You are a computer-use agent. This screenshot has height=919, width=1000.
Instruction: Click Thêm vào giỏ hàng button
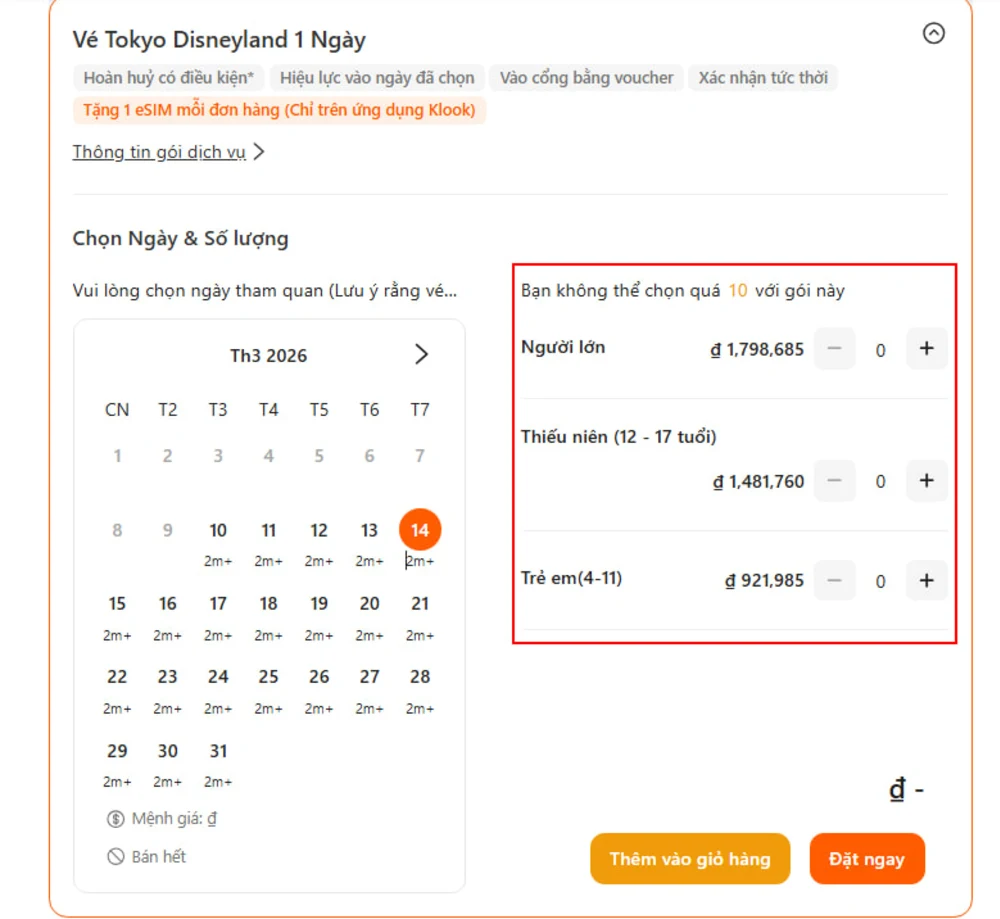690,858
